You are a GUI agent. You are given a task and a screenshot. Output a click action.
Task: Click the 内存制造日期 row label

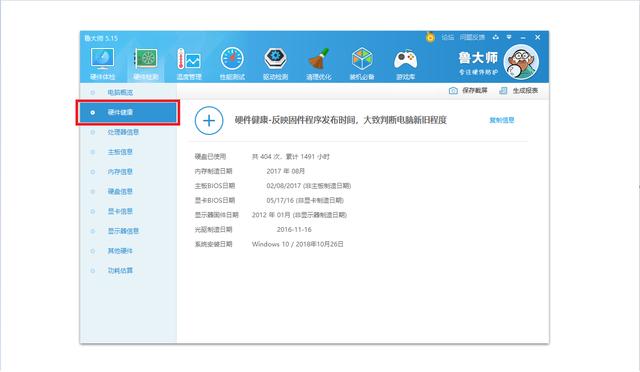pyautogui.click(x=213, y=171)
